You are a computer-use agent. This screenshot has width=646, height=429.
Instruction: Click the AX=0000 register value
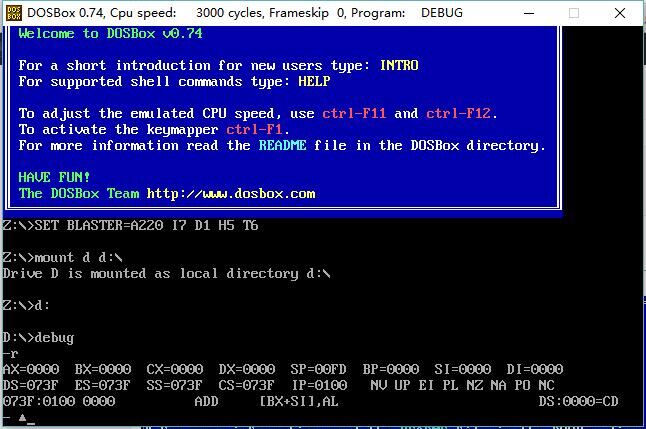pyautogui.click(x=31, y=369)
